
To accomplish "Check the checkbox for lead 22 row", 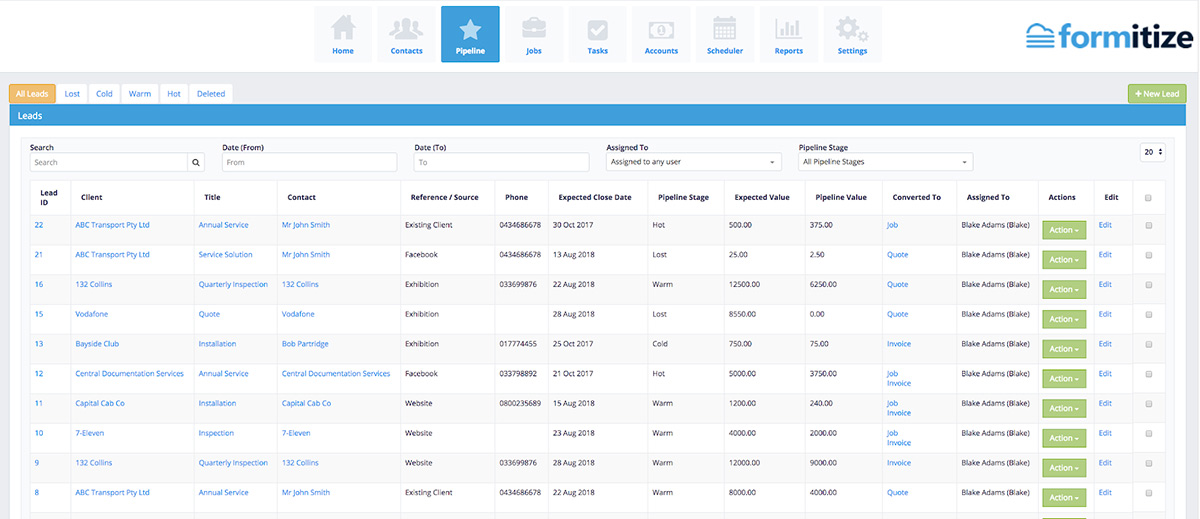I will pos(1148,226).
